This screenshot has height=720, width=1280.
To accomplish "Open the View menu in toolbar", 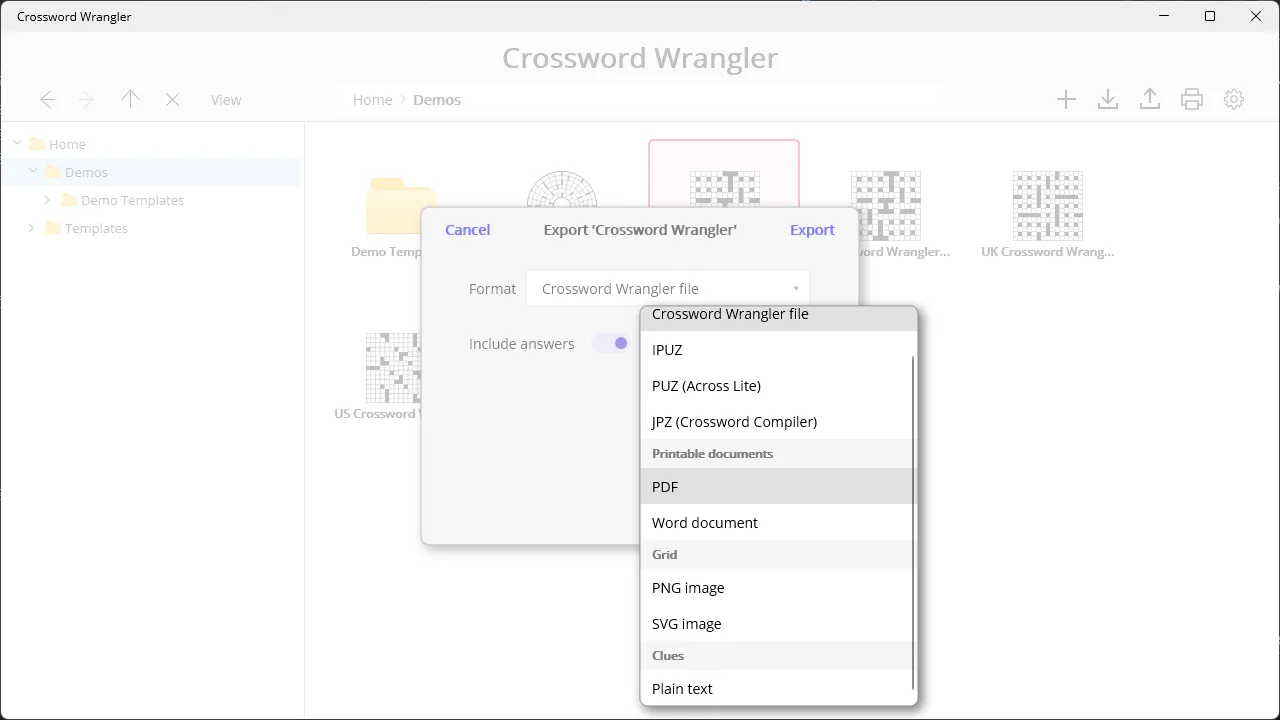I will point(226,100).
